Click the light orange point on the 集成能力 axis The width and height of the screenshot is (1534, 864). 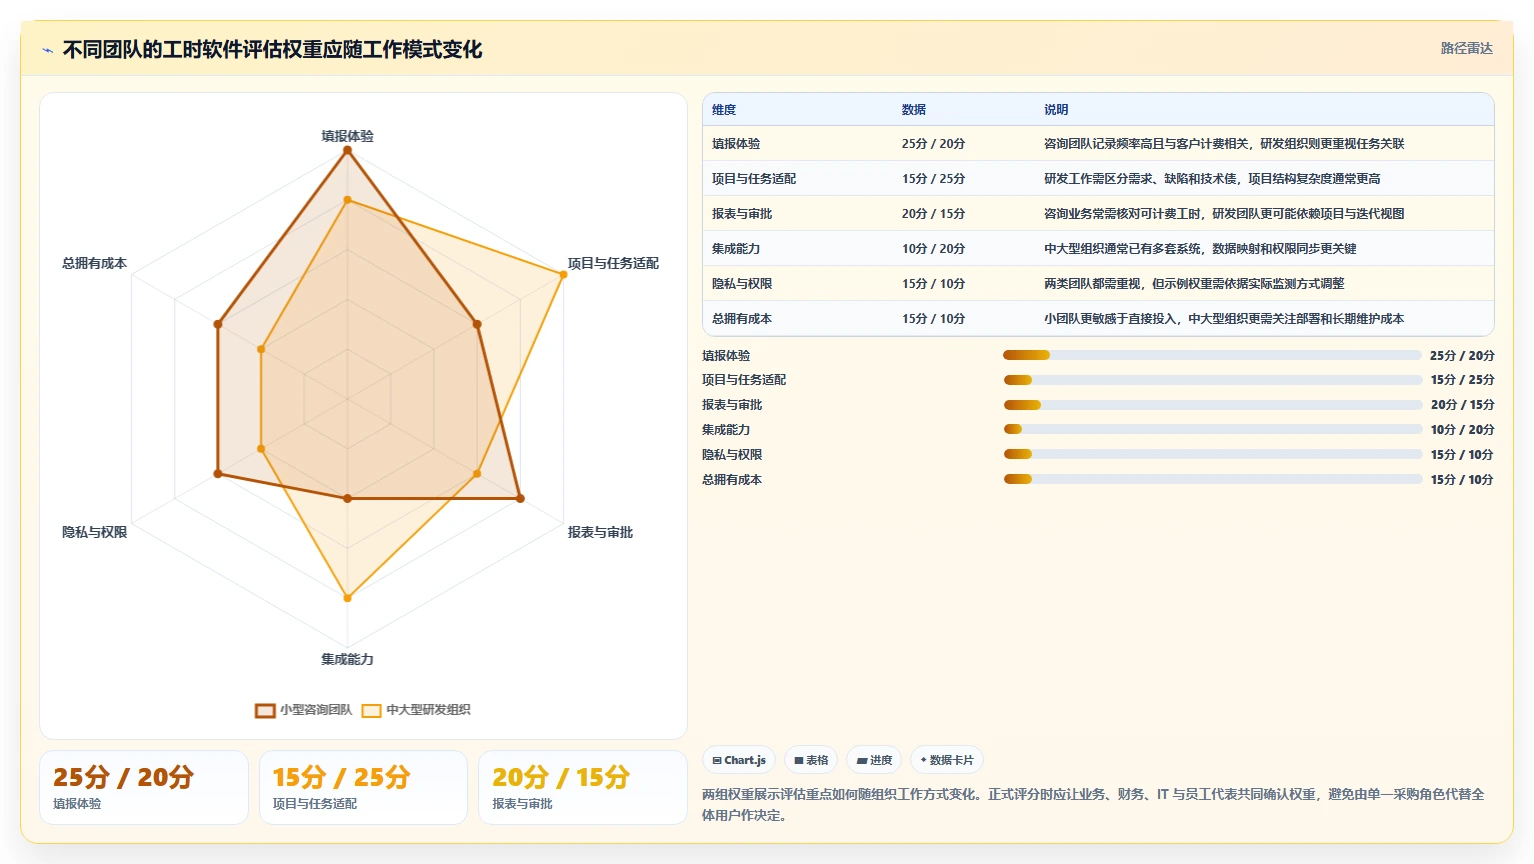347,598
